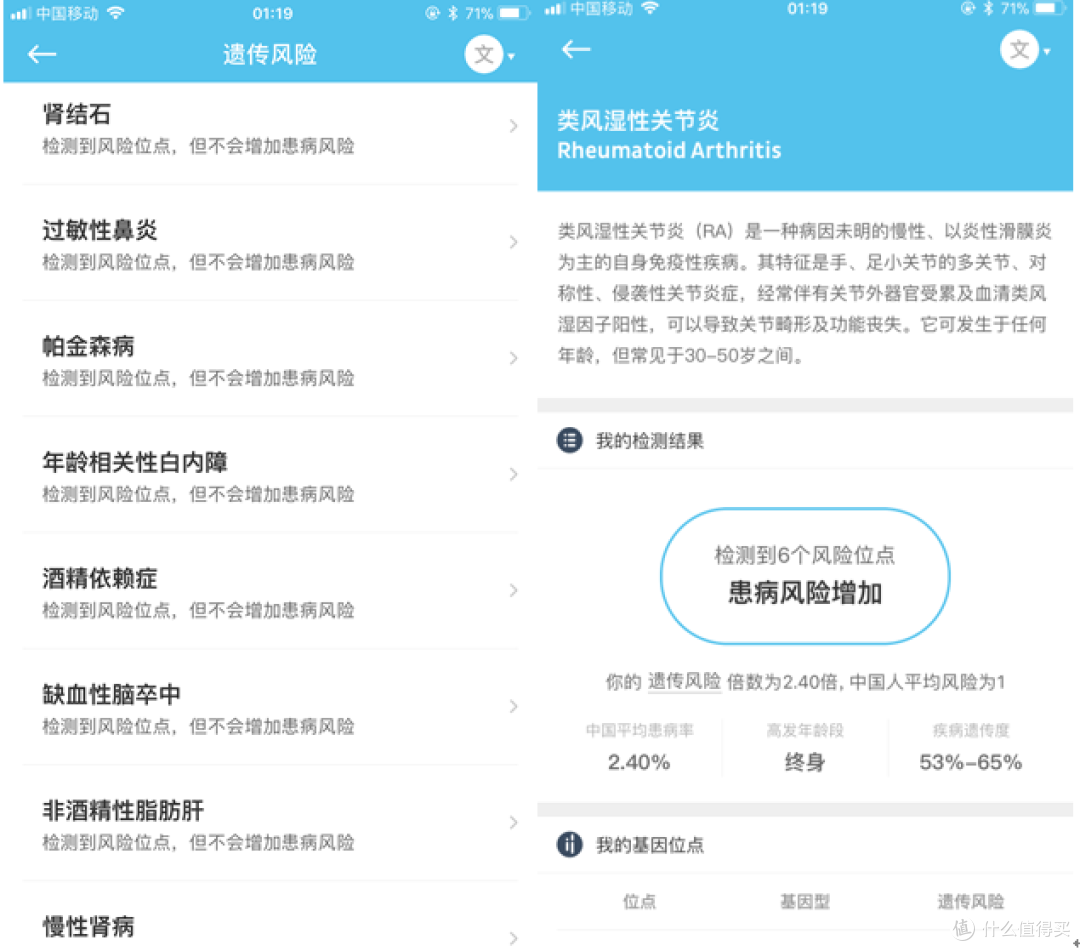The image size is (1080, 951).
Task: Tap the 遗传风险 title on the list screen
Action: [x=270, y=54]
